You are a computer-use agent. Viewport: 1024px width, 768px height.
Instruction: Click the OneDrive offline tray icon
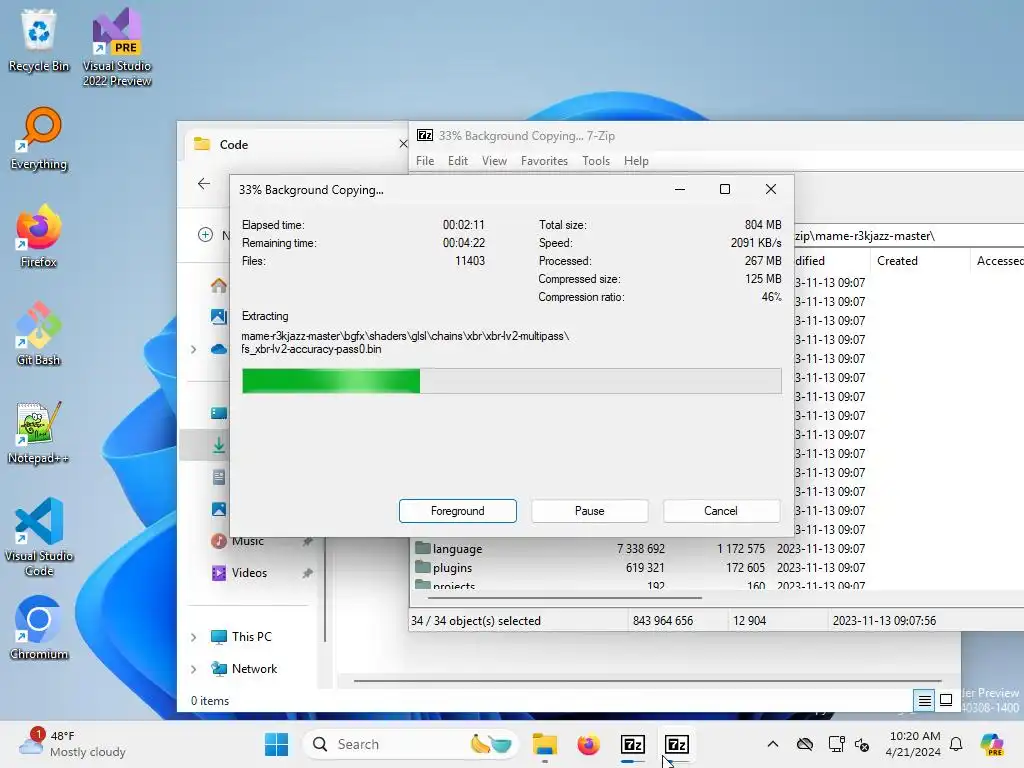(805, 744)
